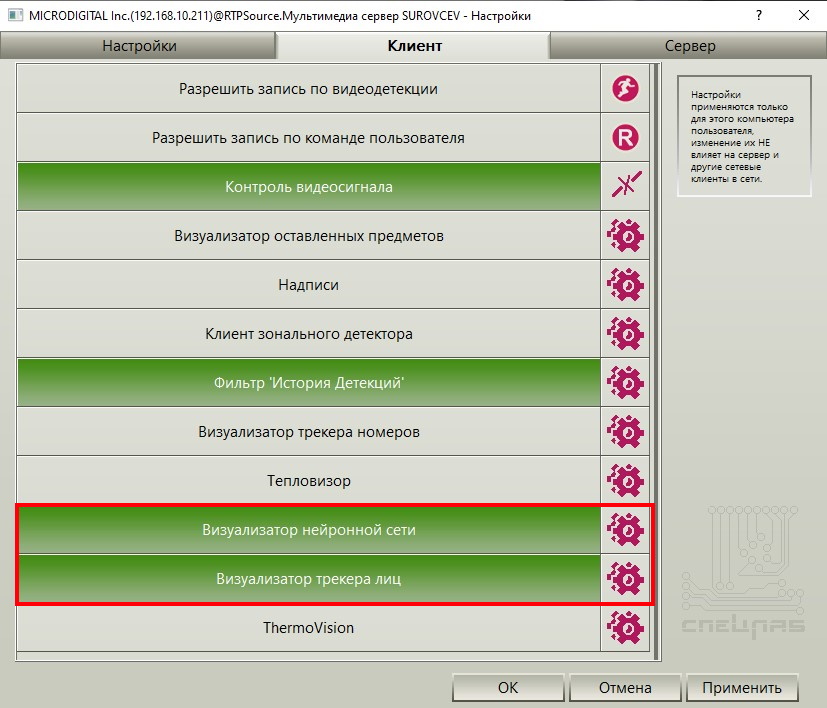Click the vertical scrollbar of the settings list
Screen dimensions: 827x708
[x=656, y=361]
